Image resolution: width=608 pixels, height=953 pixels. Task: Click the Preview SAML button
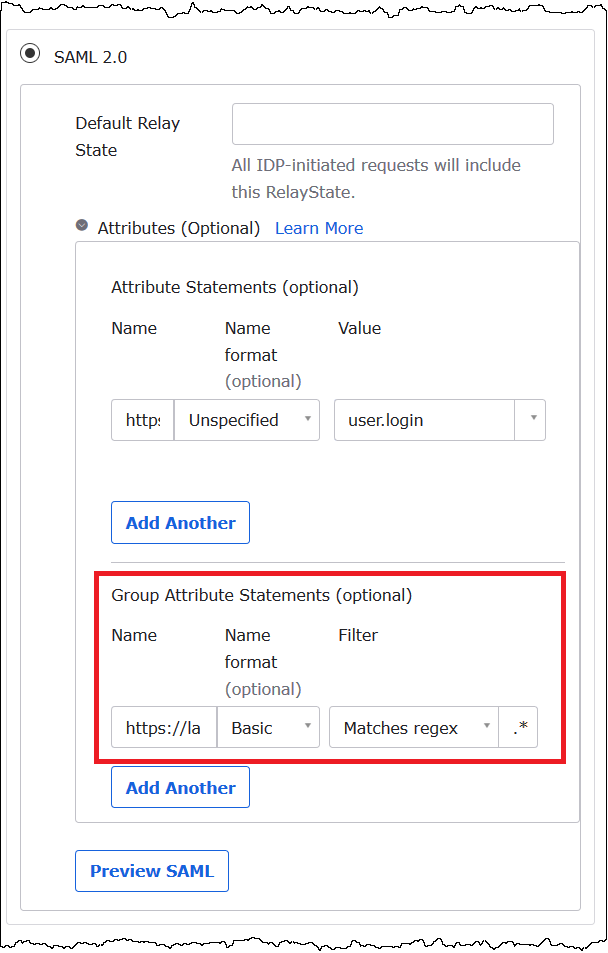coord(151,871)
